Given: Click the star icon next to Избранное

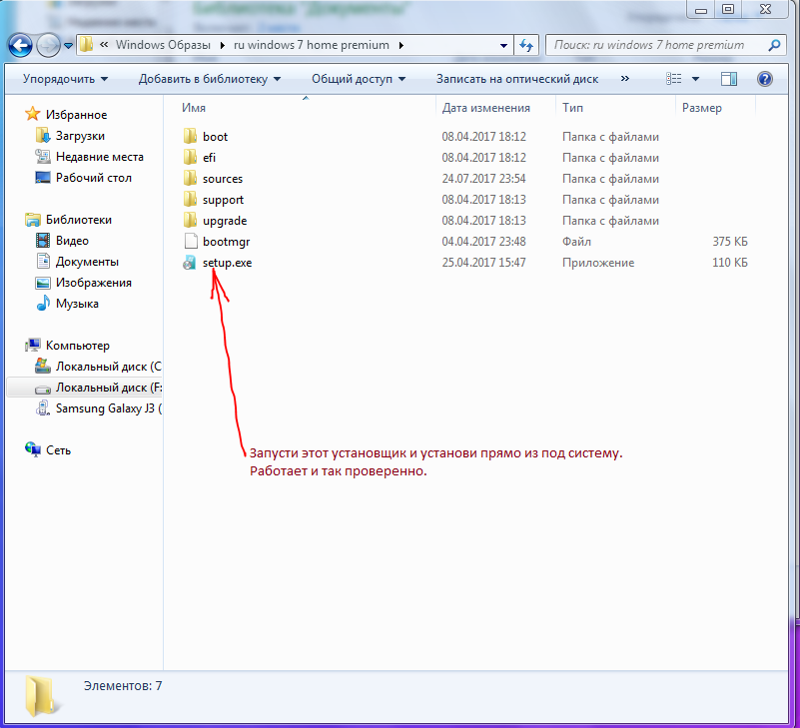Looking at the screenshot, I should click(x=33, y=114).
